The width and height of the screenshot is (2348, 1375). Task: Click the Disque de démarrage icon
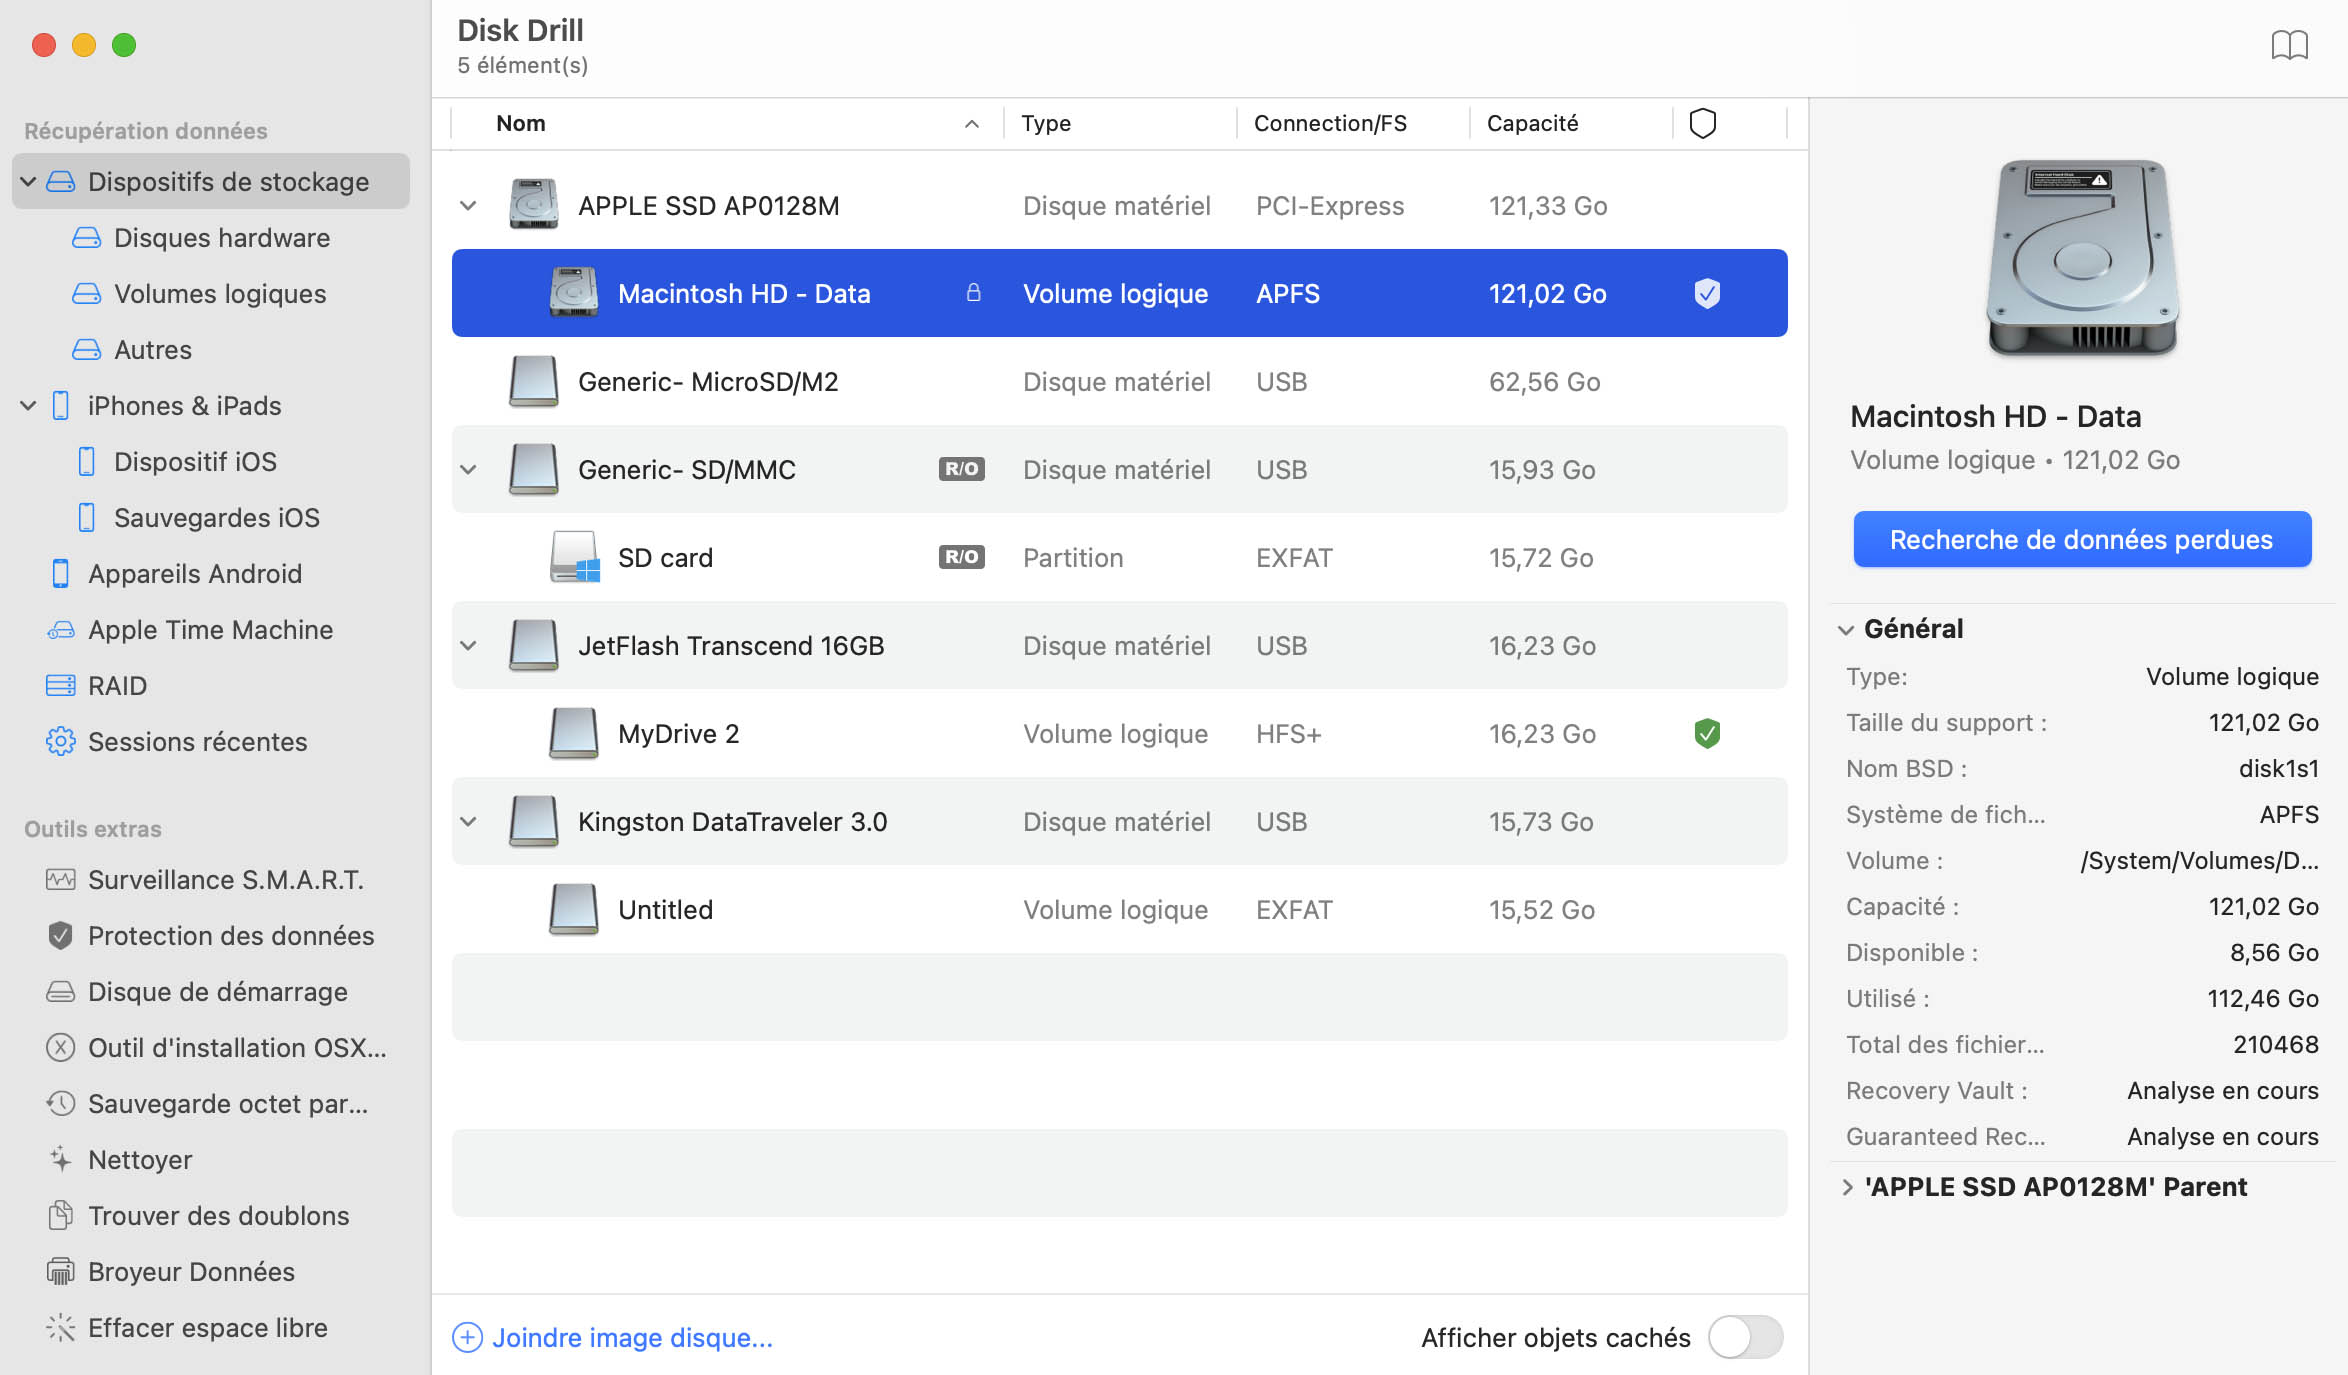point(60,992)
